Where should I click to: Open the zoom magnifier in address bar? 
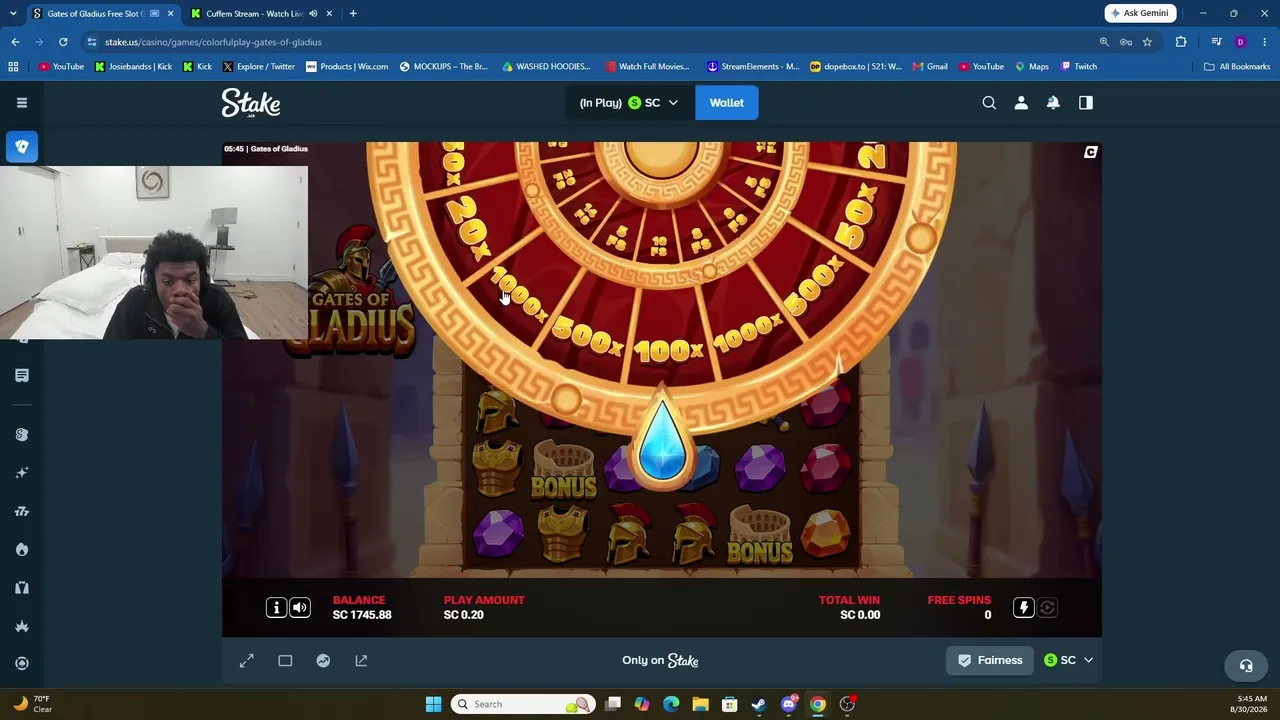[1104, 42]
